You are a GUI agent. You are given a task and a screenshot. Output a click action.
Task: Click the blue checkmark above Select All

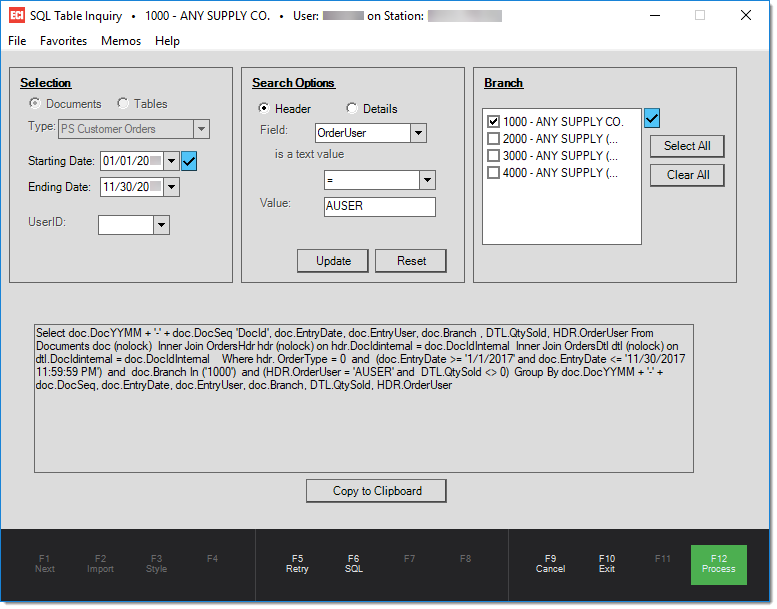click(x=652, y=118)
